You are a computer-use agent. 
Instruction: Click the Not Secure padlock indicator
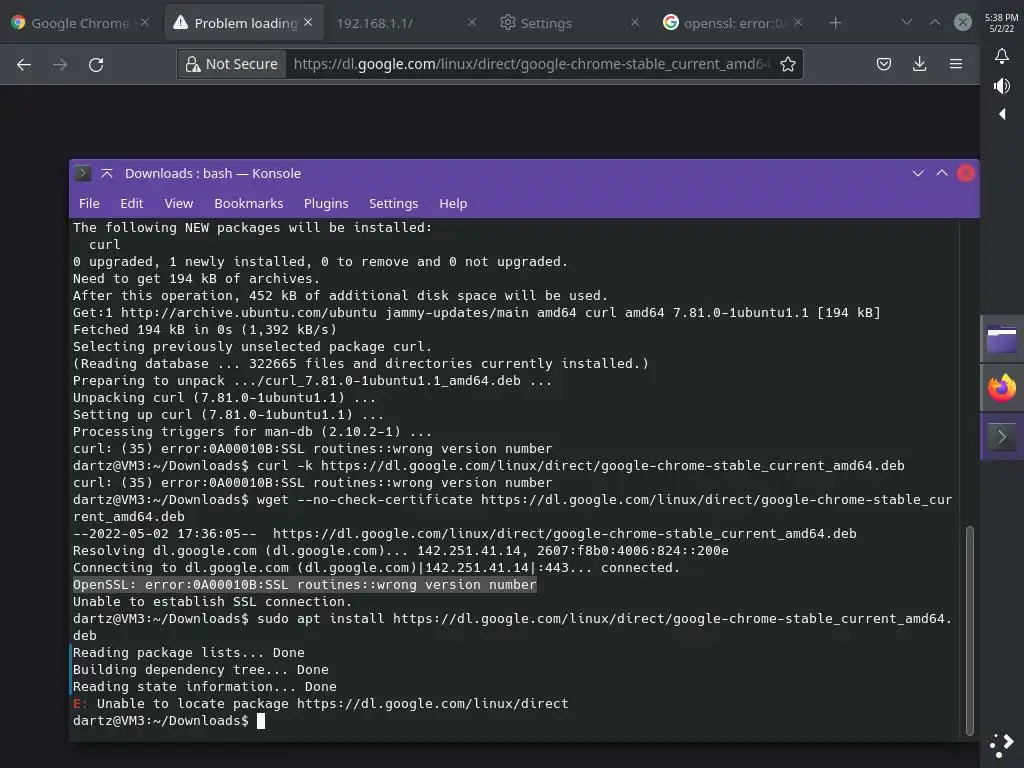coord(232,64)
